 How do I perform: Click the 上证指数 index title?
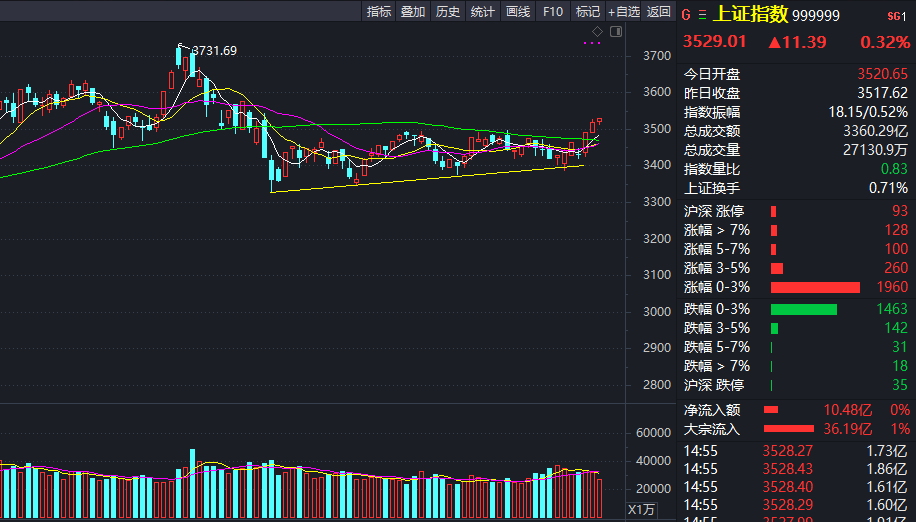tap(750, 15)
